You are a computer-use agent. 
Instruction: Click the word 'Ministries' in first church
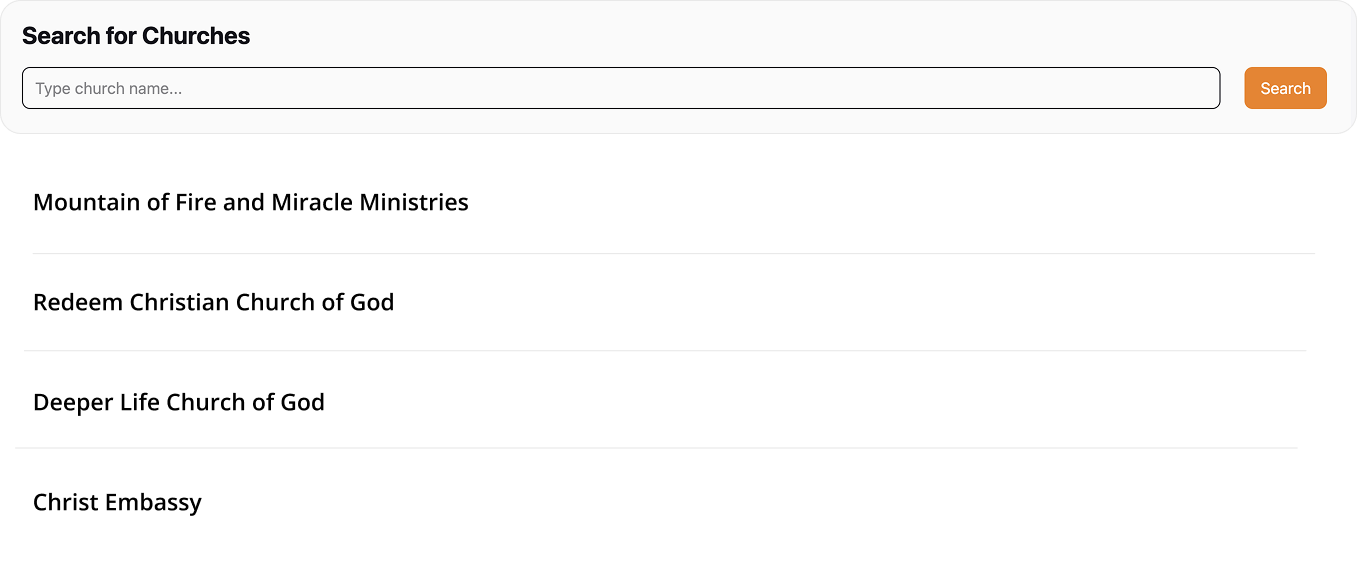tap(414, 202)
